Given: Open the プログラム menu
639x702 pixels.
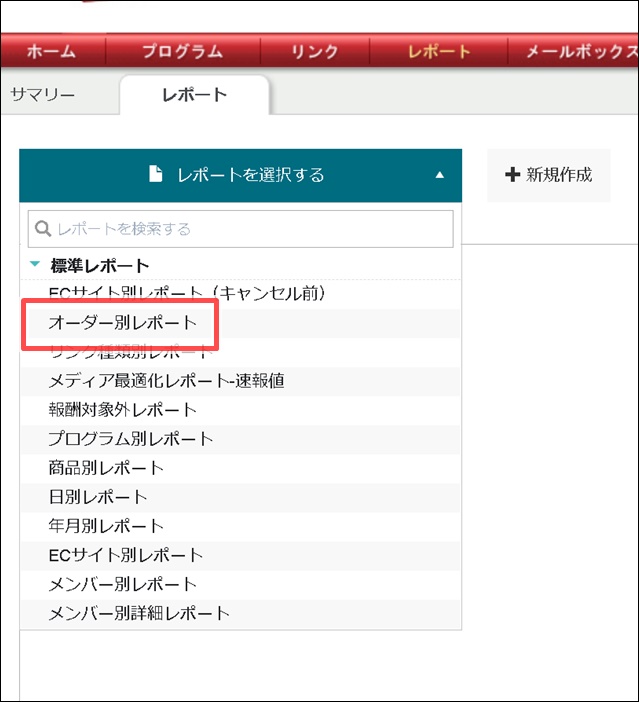Looking at the screenshot, I should click(x=183, y=52).
